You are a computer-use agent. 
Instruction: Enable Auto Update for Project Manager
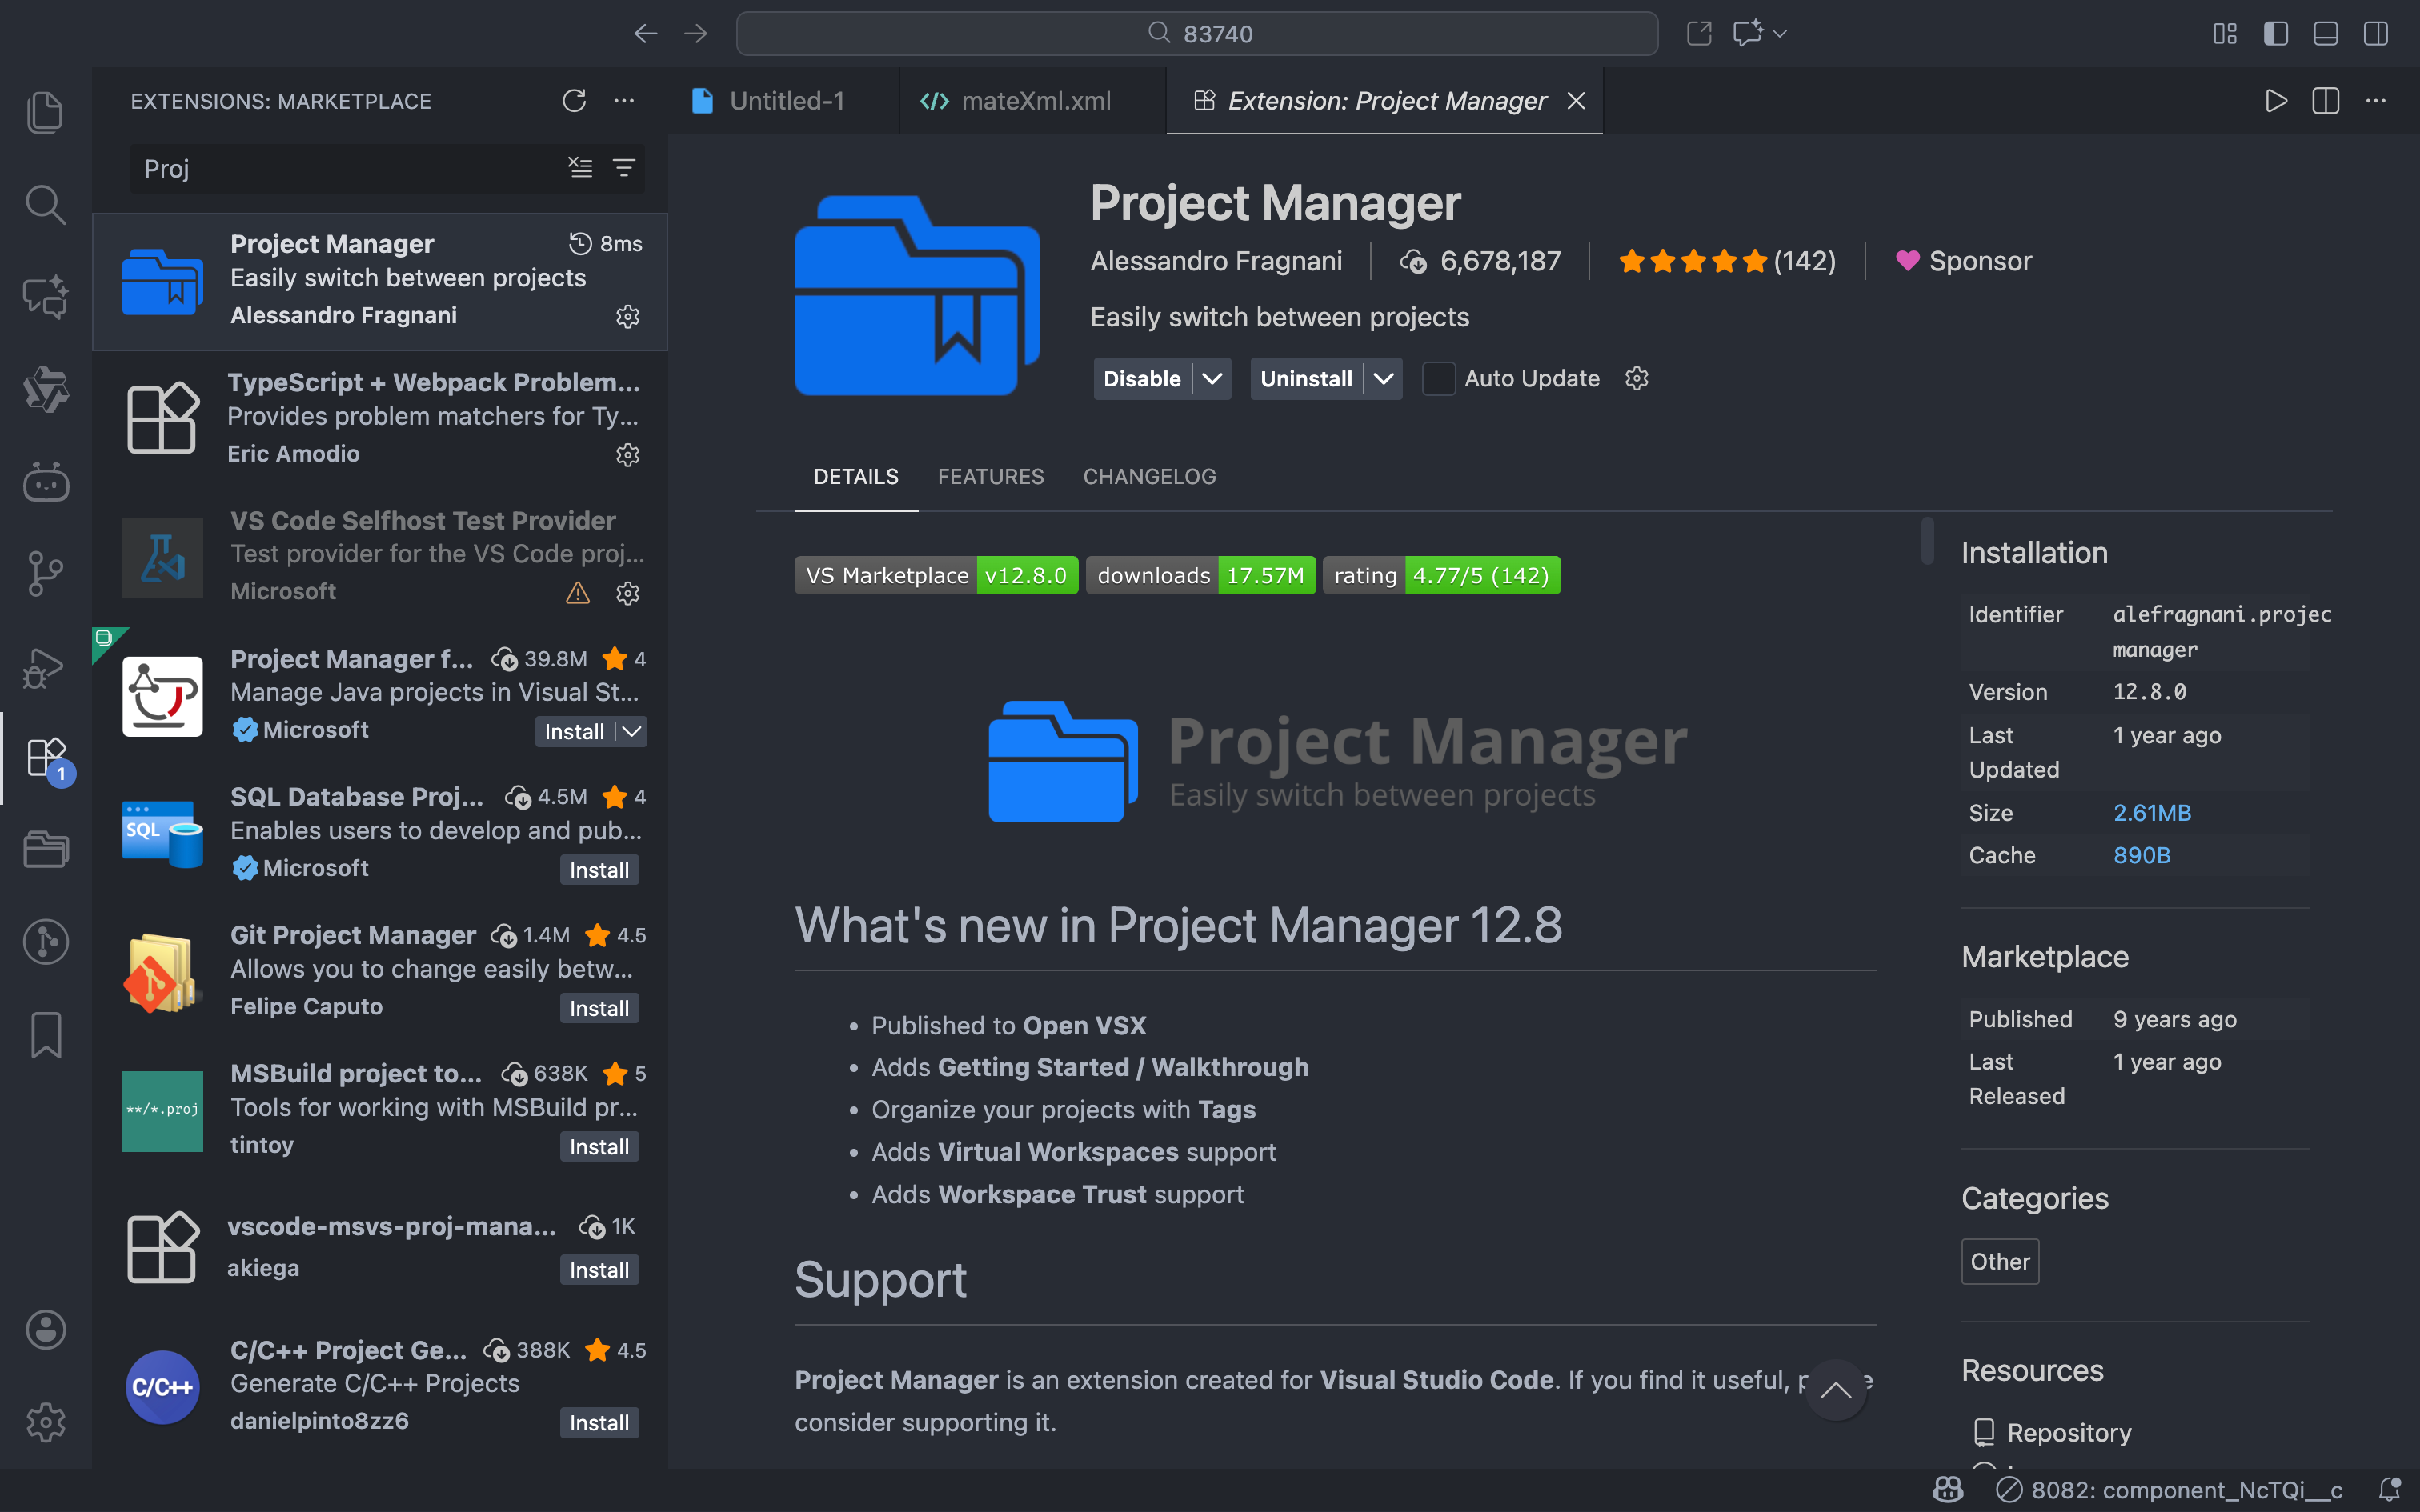(1438, 378)
